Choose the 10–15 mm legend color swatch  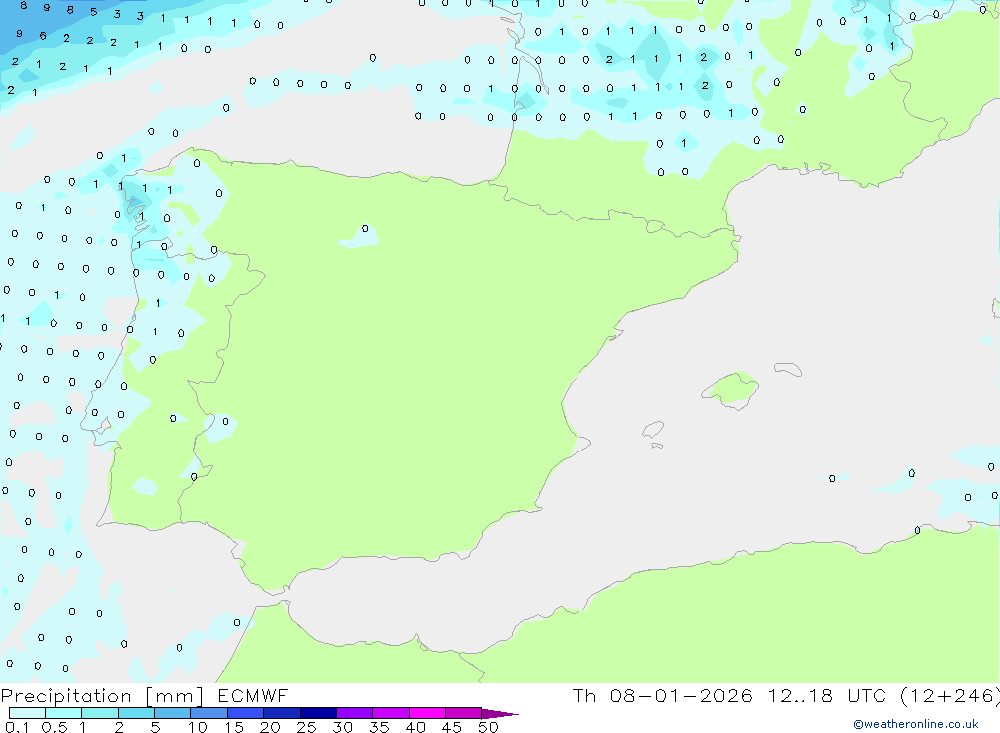pyautogui.click(x=209, y=713)
